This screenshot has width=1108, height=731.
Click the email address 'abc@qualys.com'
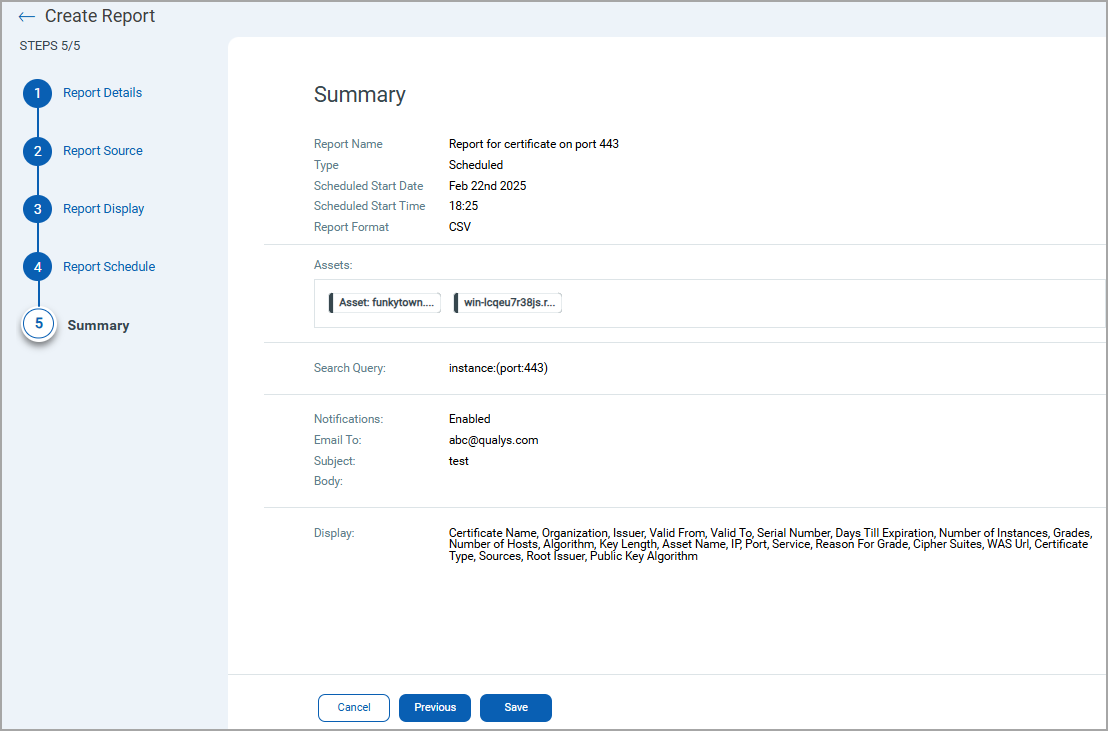493,440
